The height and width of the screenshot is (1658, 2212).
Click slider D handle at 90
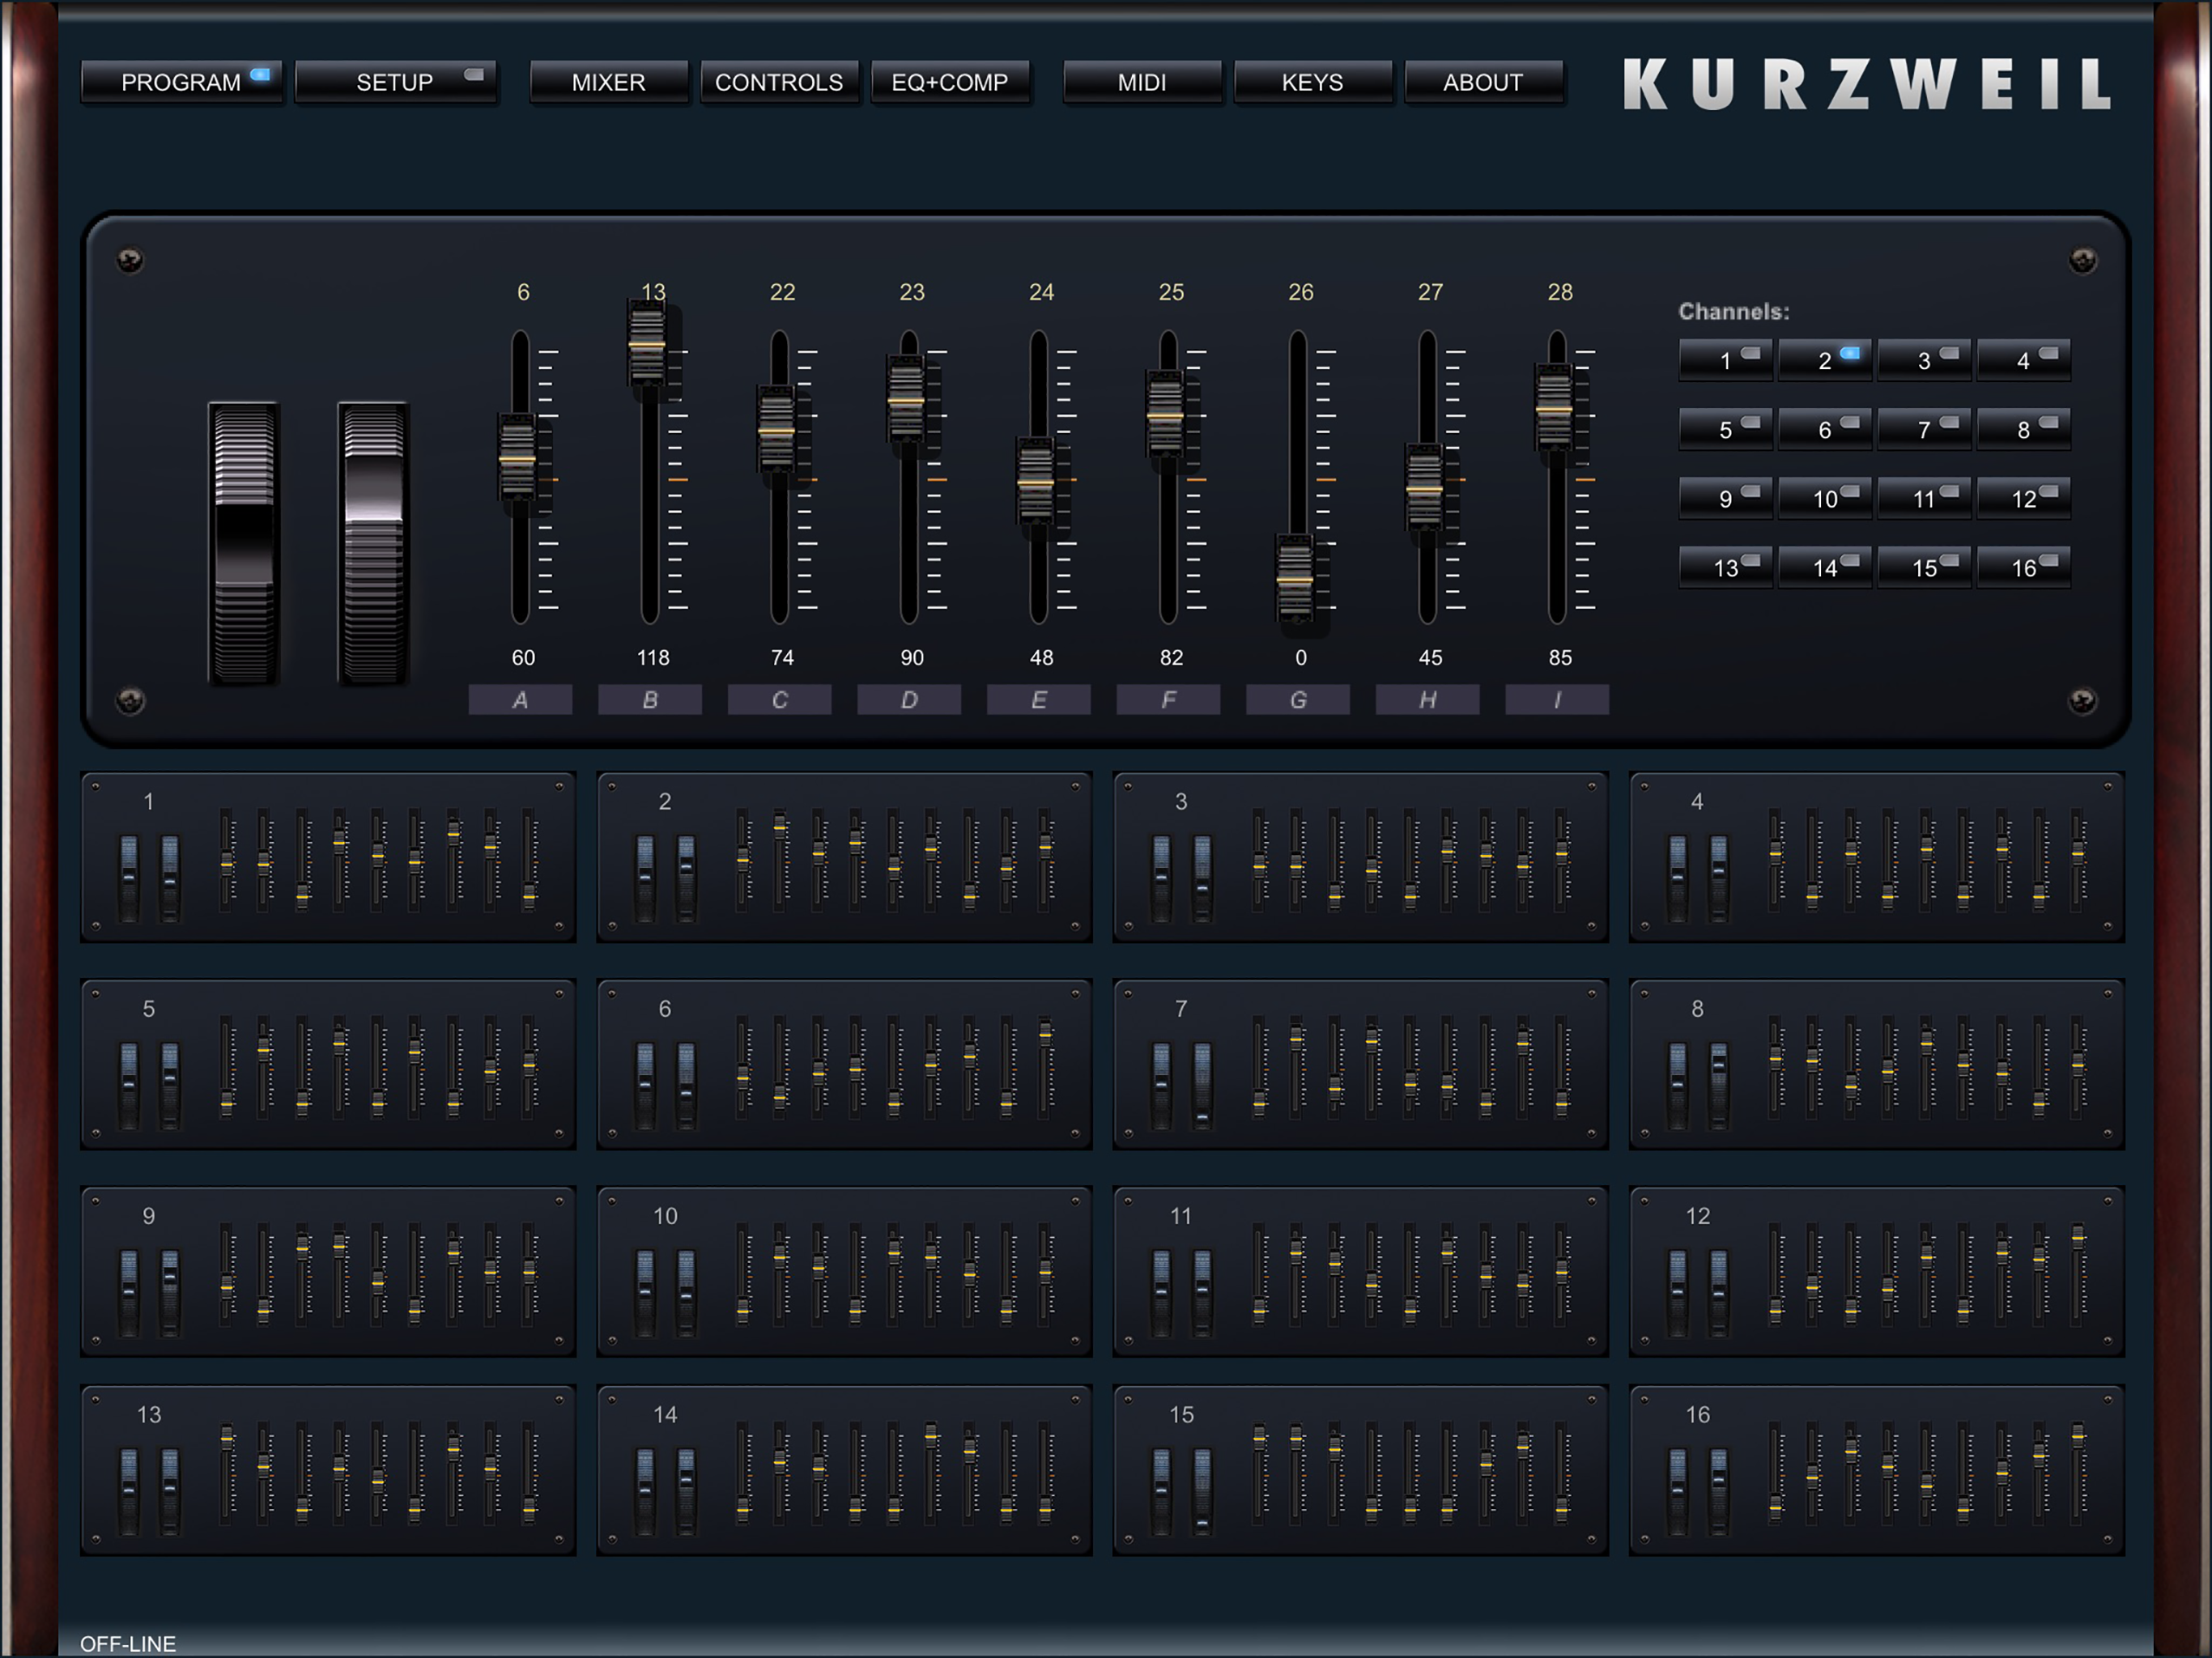click(x=906, y=401)
